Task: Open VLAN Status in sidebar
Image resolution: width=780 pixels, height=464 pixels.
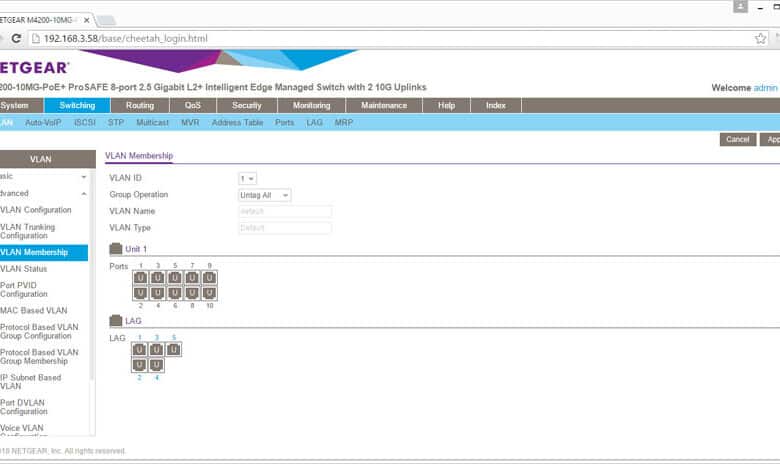Action: 23,269
